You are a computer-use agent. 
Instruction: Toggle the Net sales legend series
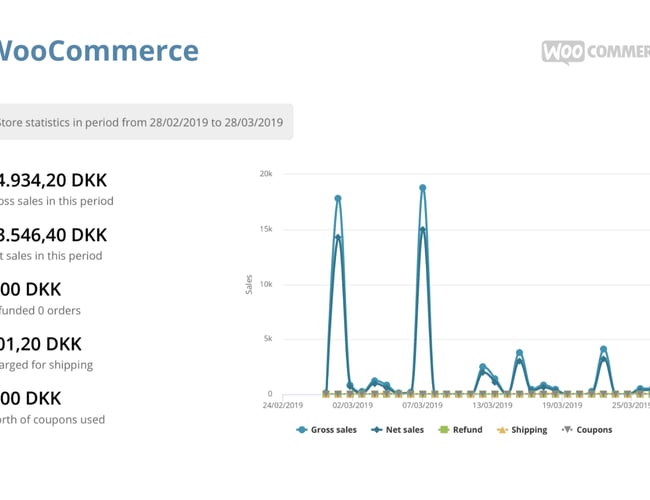pos(397,430)
